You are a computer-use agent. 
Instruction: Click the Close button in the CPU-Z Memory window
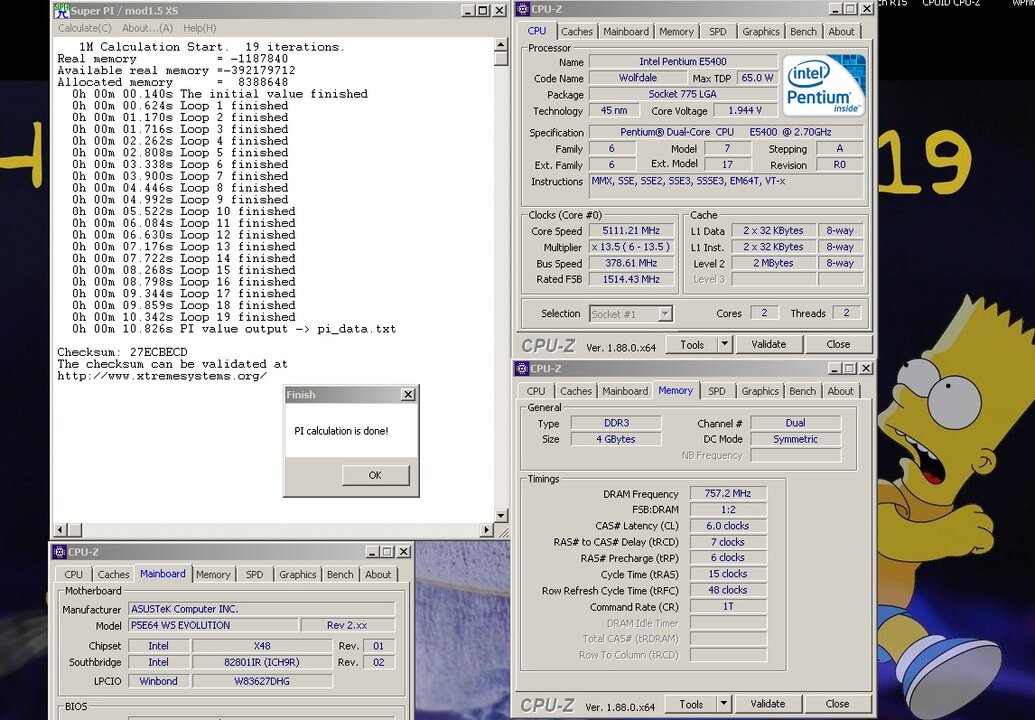tap(837, 704)
